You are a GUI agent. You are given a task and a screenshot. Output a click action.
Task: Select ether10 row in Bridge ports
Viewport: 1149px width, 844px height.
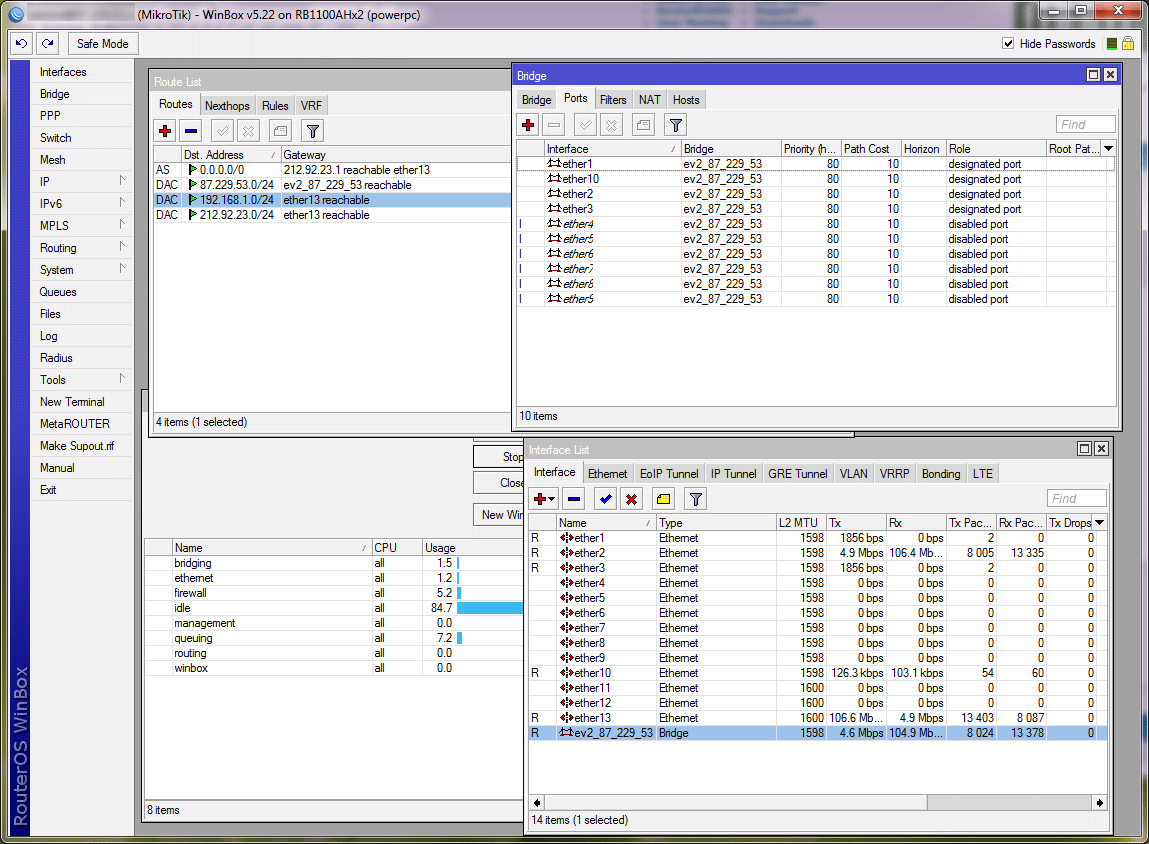[x=816, y=179]
